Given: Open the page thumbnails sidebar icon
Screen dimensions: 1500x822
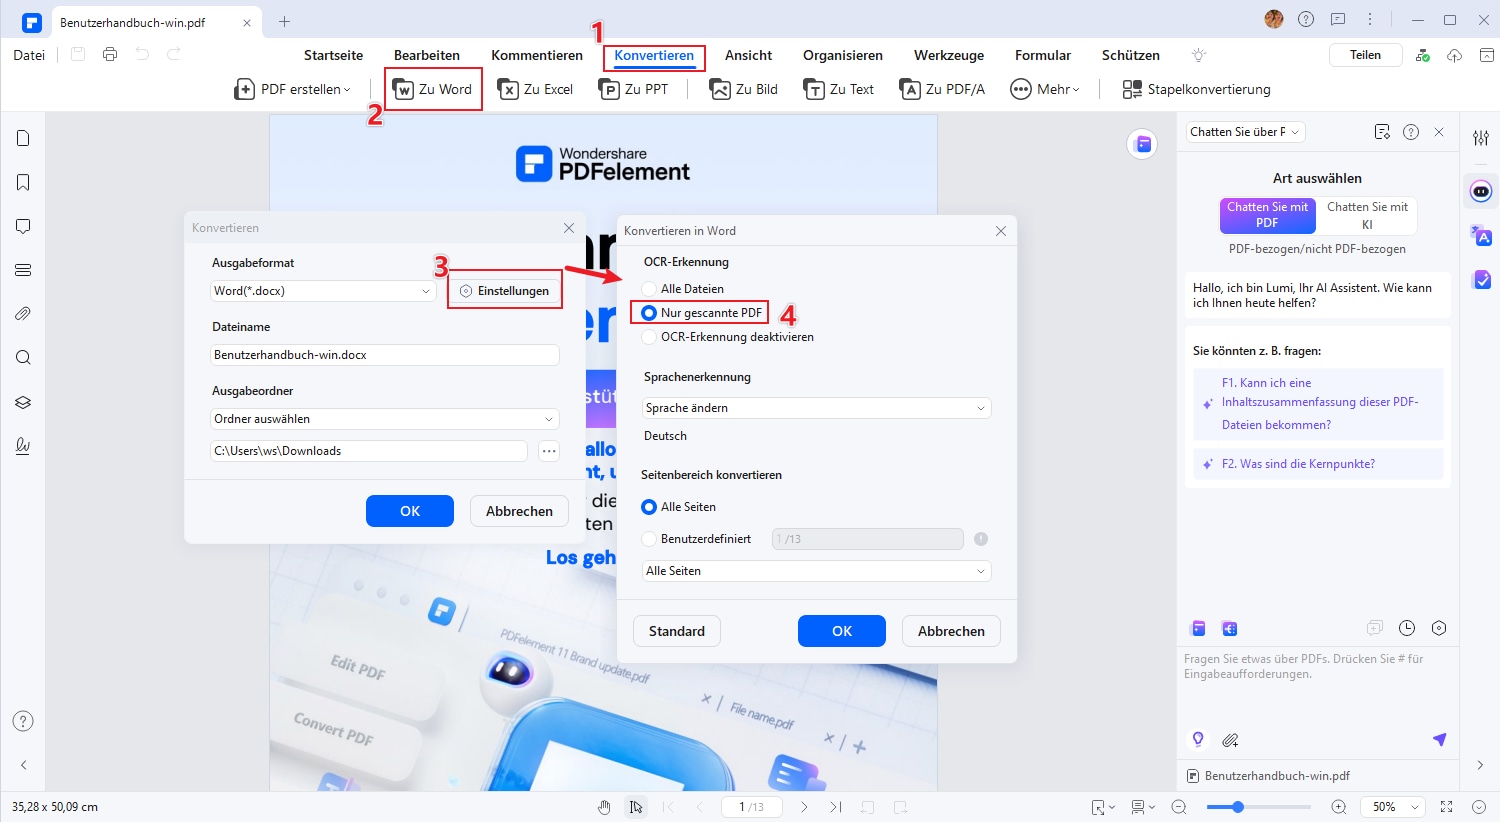Looking at the screenshot, I should (23, 138).
